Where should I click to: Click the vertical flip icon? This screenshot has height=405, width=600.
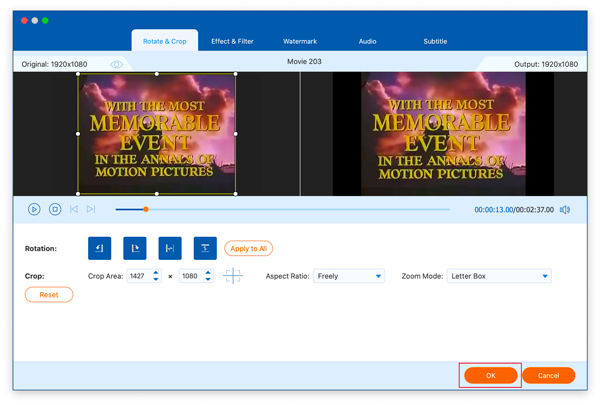[x=204, y=248]
